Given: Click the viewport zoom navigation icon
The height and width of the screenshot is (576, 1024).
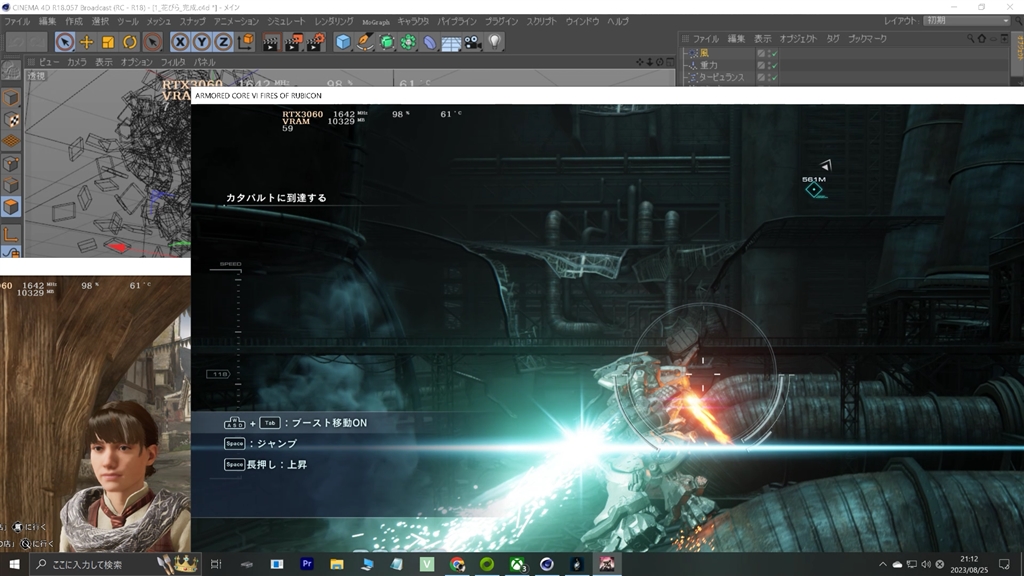Looking at the screenshot, I should click(x=649, y=62).
